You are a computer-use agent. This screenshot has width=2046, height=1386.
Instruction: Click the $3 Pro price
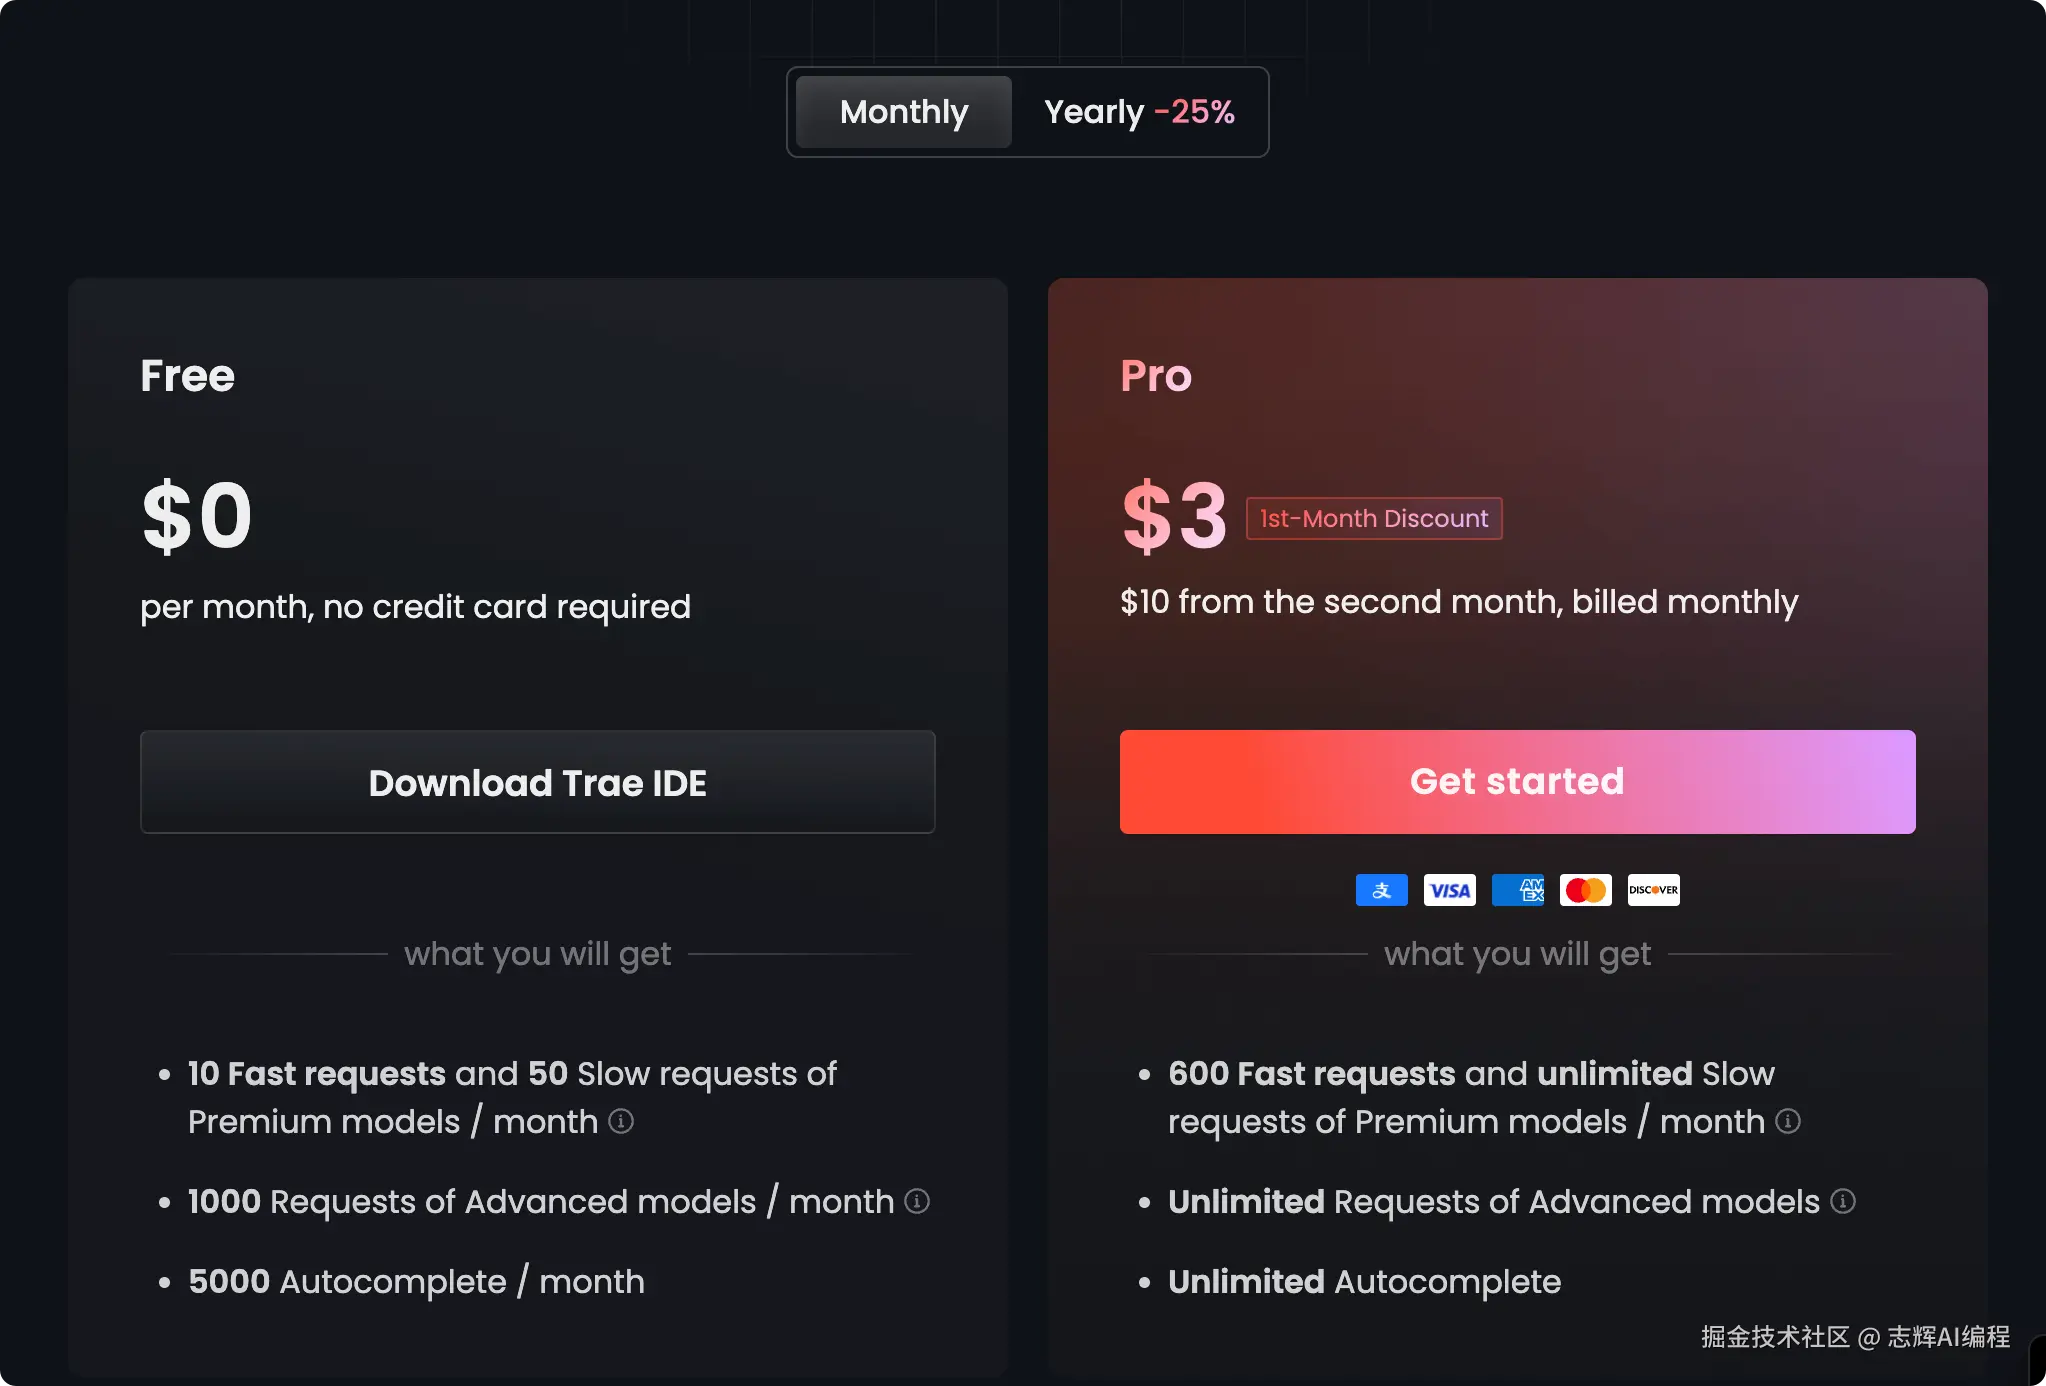(x=1175, y=516)
